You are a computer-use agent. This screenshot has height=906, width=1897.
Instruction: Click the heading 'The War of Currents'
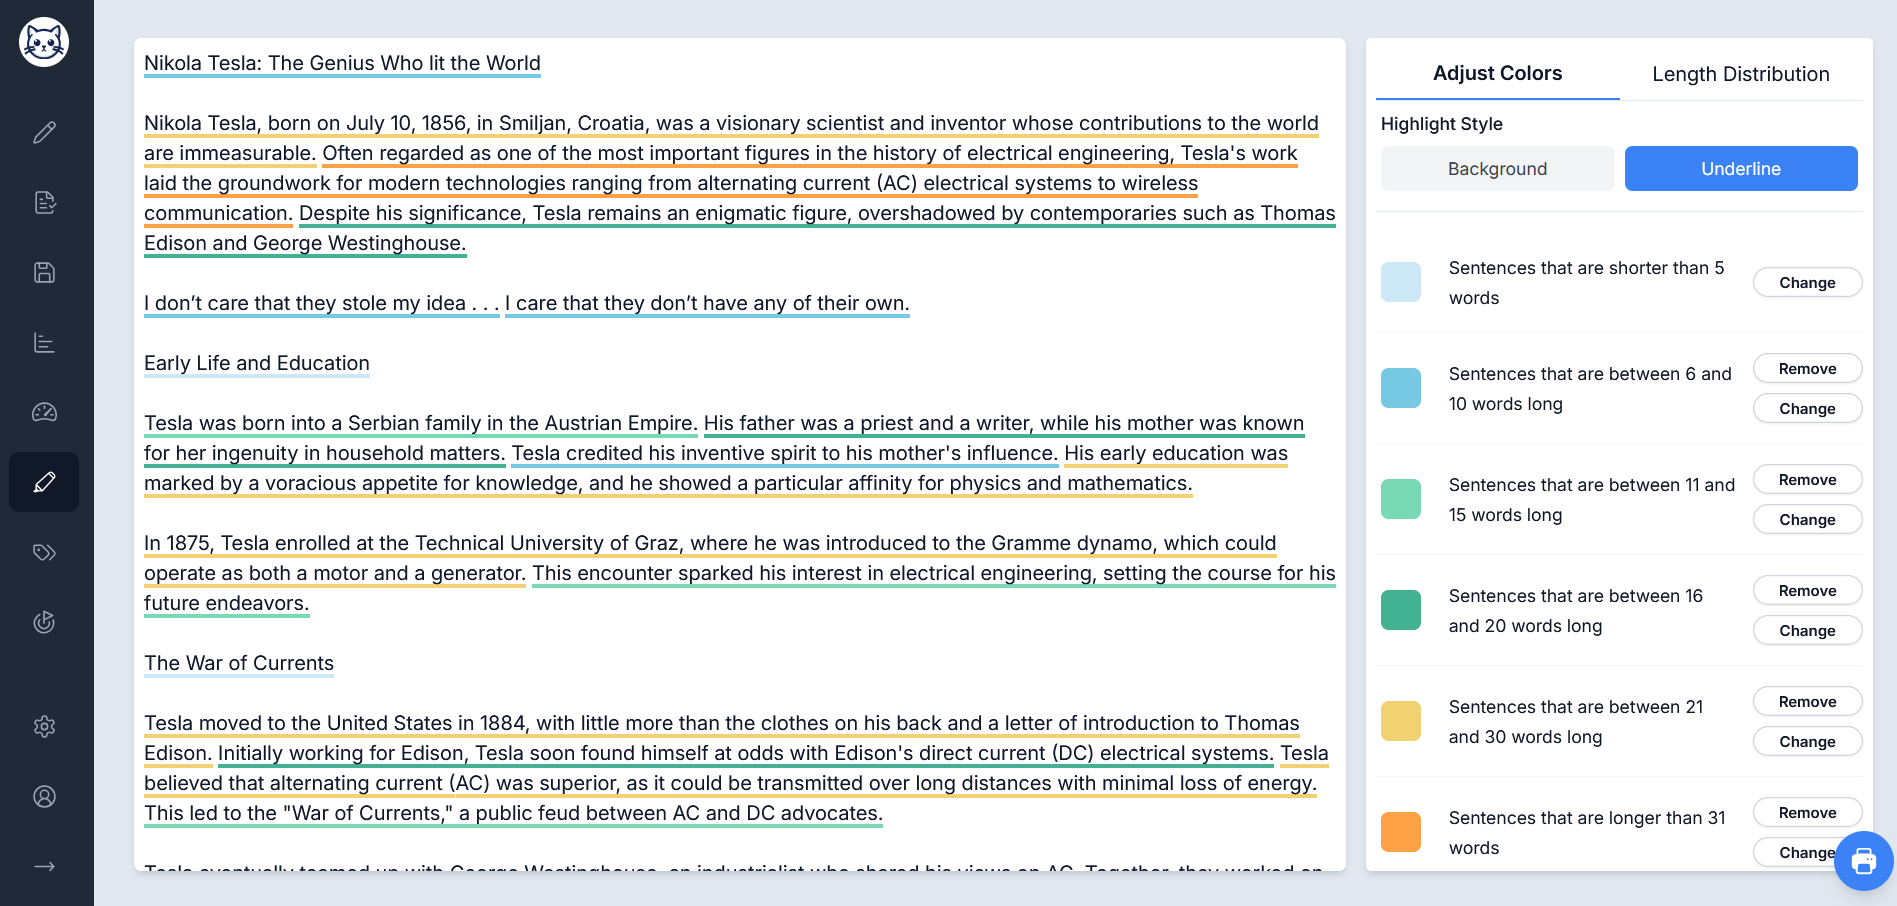[x=239, y=663]
